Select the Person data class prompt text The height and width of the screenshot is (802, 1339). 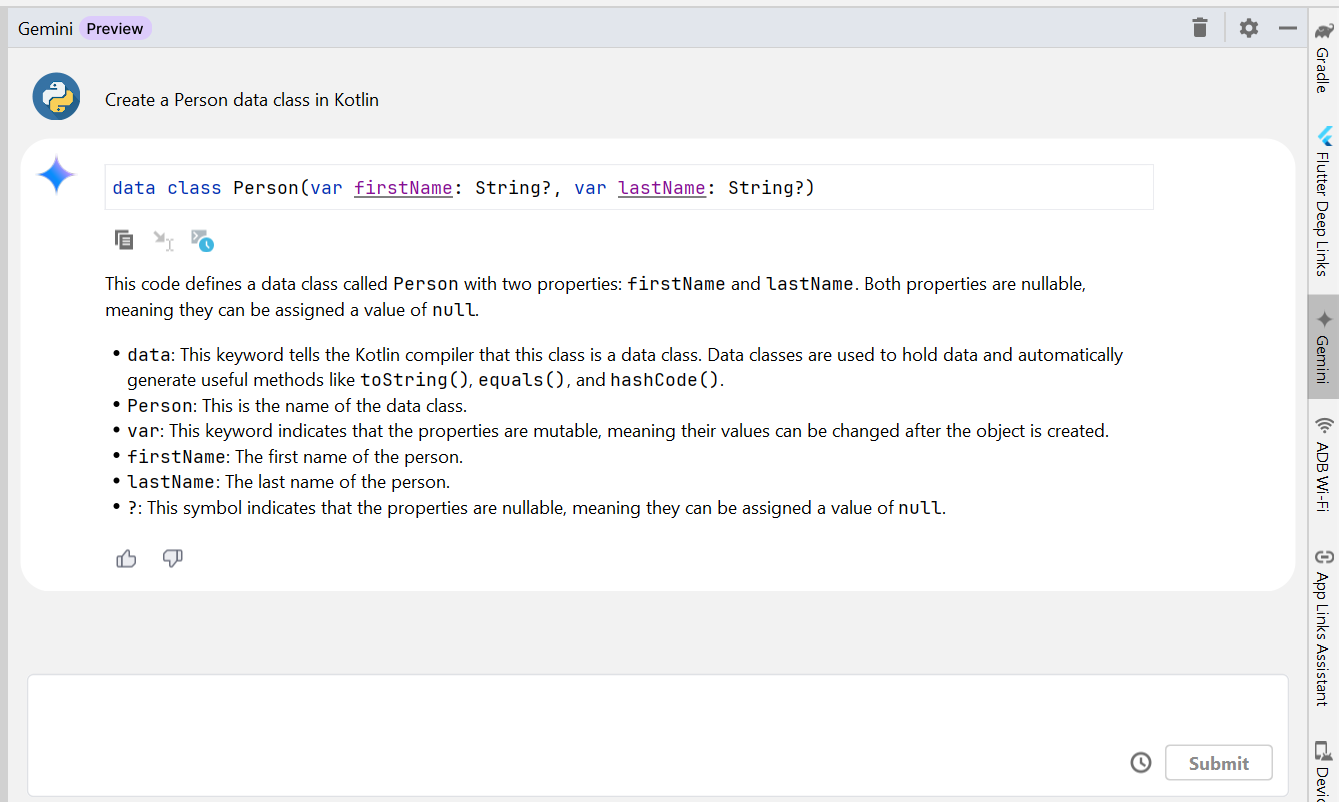click(241, 100)
